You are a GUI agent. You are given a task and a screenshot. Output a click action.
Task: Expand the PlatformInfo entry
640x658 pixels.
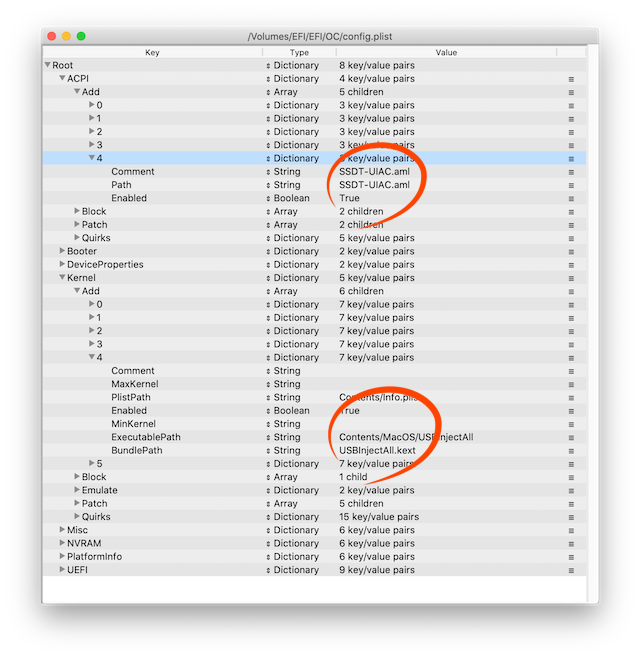click(62, 556)
